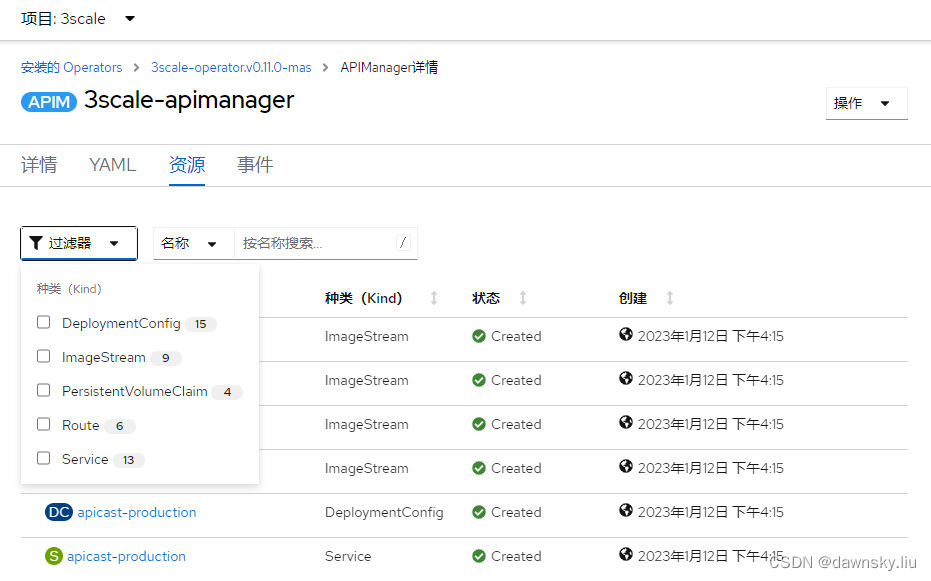931x581 pixels.
Task: Click the DeploymentConfig count badge 15
Action: pyautogui.click(x=201, y=324)
